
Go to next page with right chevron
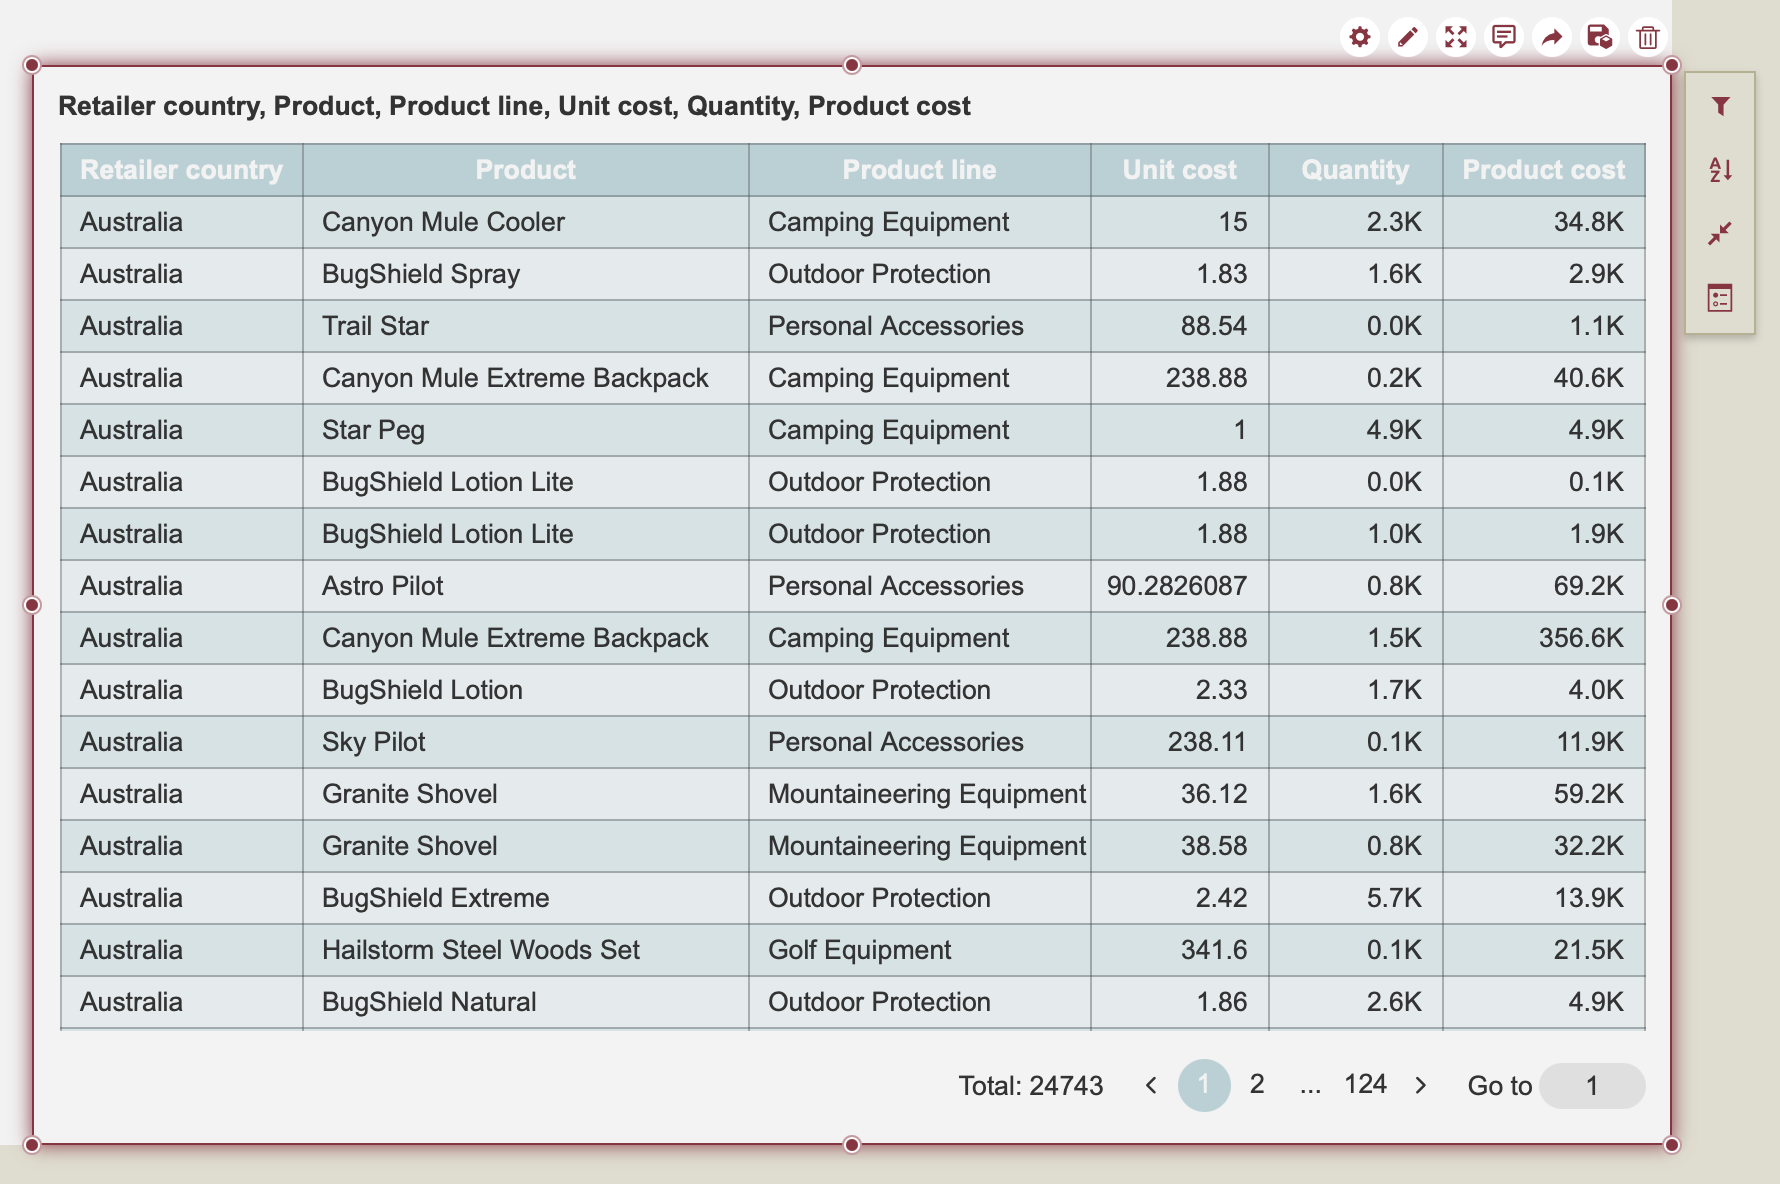[x=1421, y=1086]
